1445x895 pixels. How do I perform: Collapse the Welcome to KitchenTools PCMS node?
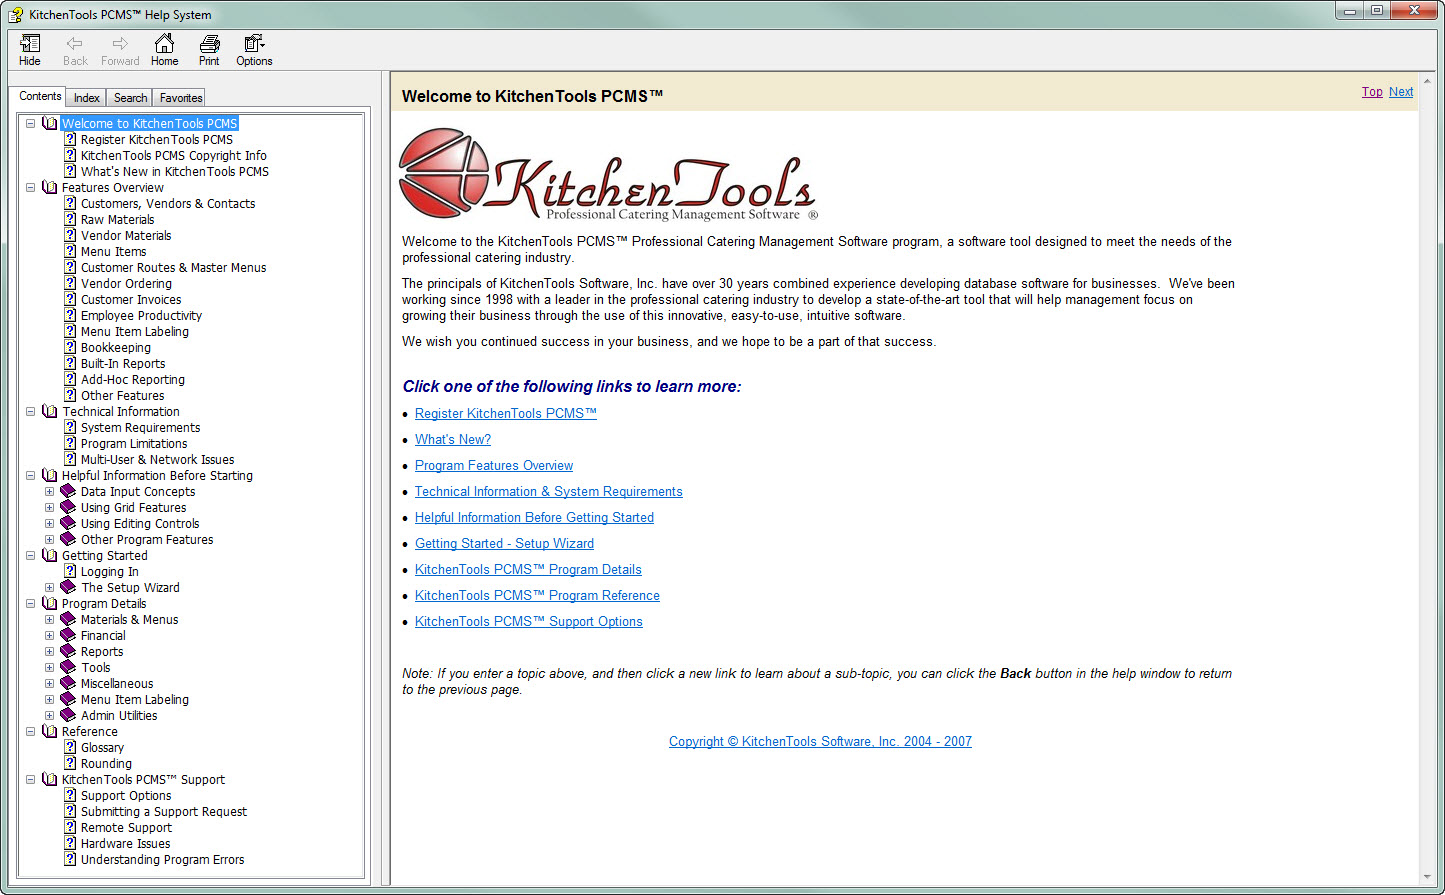(30, 123)
